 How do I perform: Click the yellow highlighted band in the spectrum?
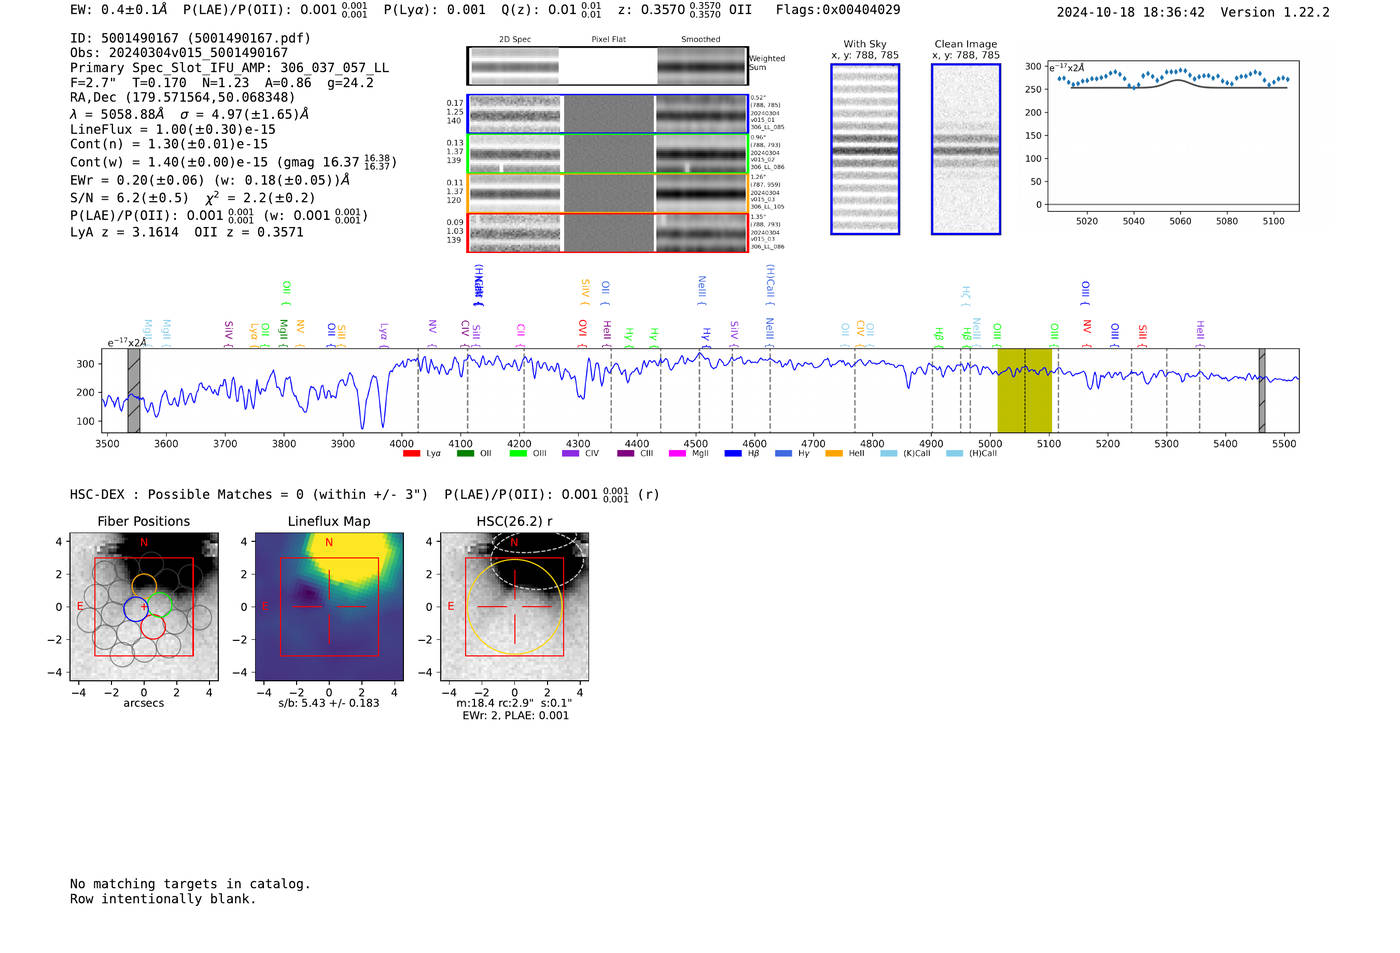point(1025,390)
